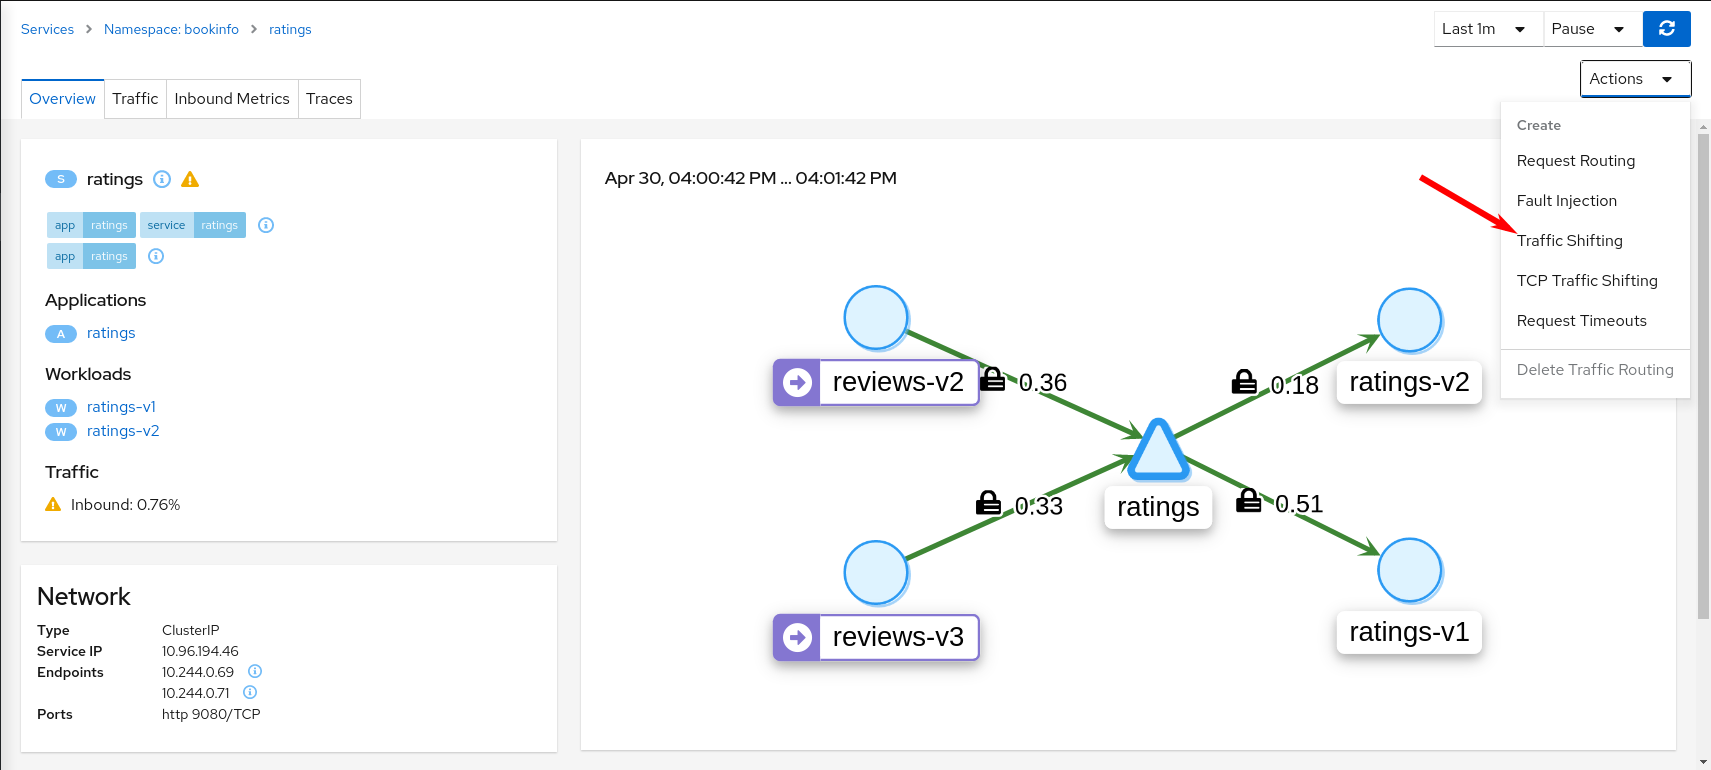
Task: Click the reviews-v3 arrow badge icon
Action: 797,637
